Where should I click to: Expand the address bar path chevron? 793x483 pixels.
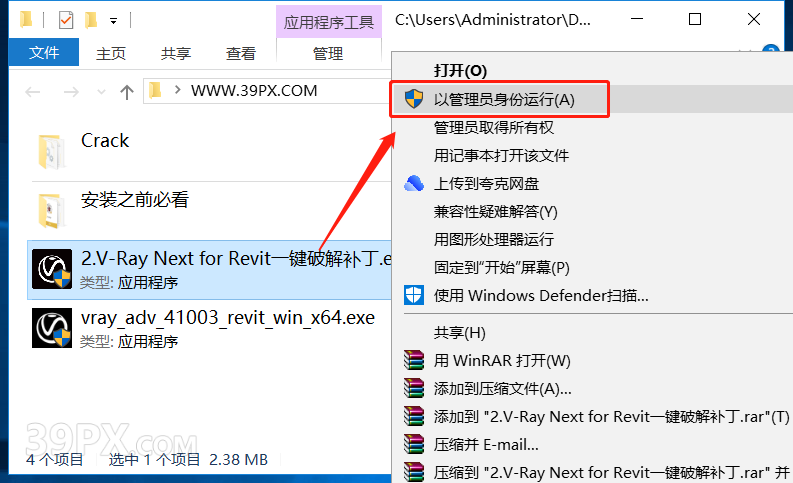click(178, 90)
